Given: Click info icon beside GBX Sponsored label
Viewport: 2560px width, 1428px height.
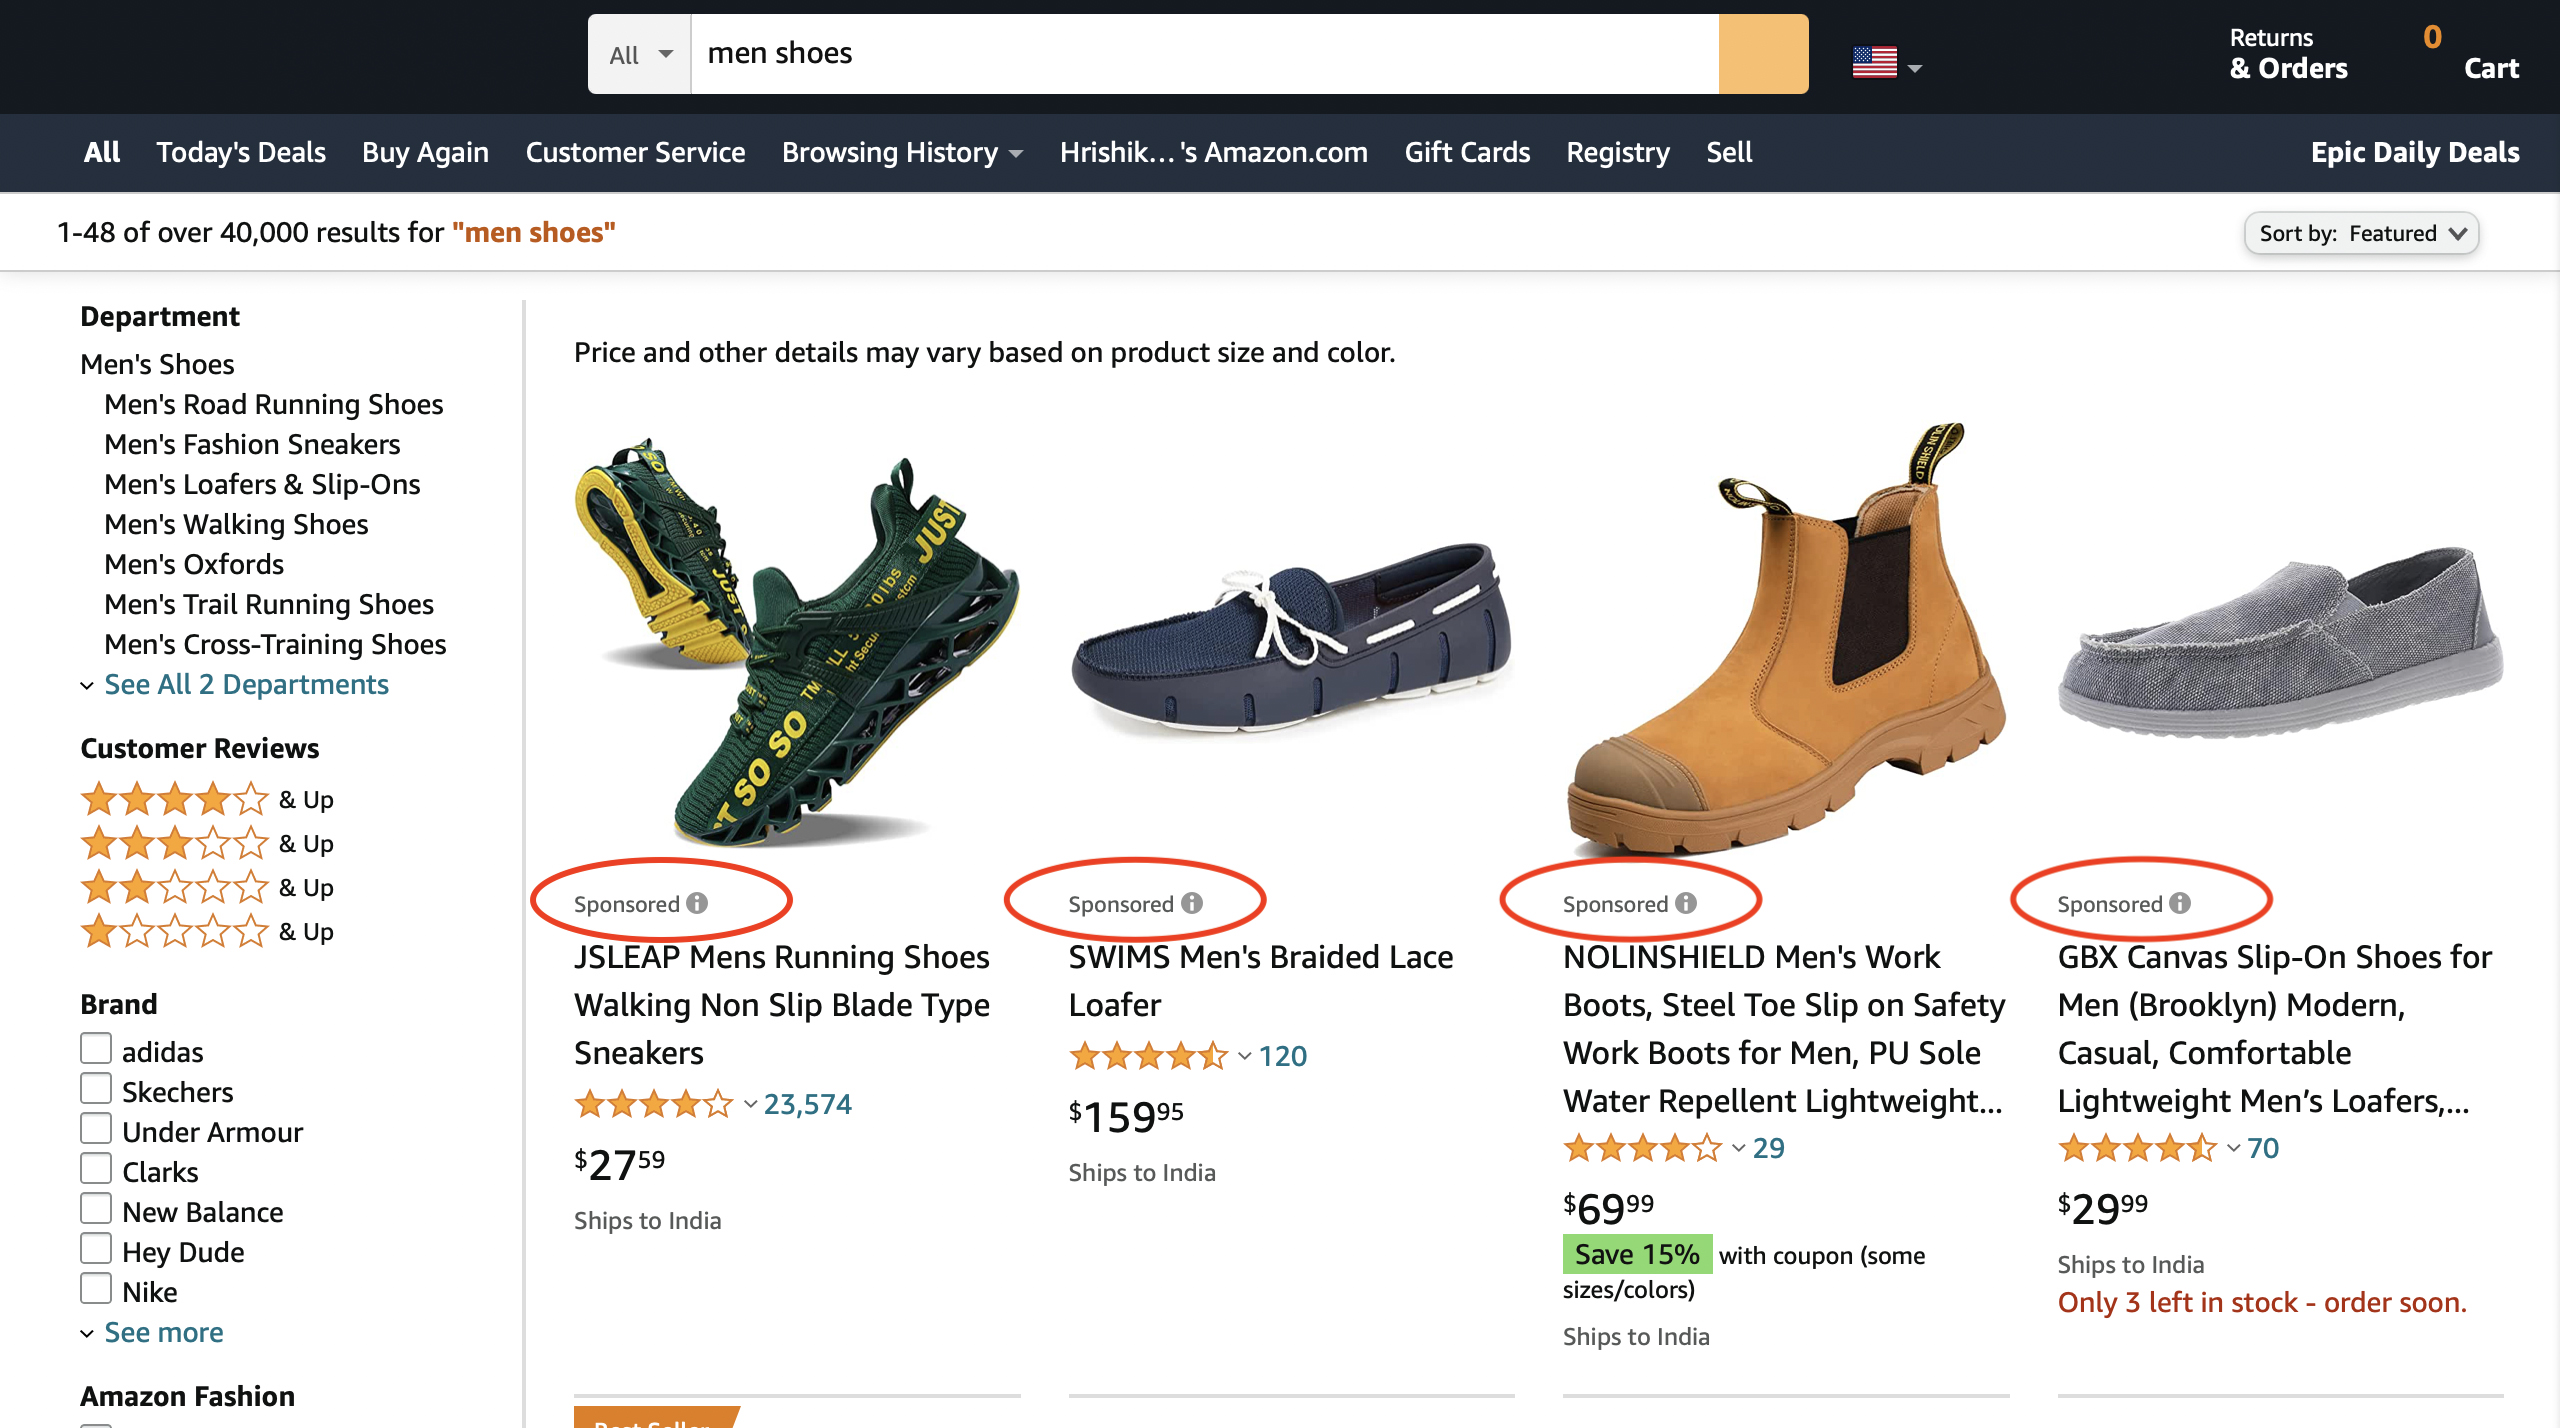Looking at the screenshot, I should tap(2180, 903).
